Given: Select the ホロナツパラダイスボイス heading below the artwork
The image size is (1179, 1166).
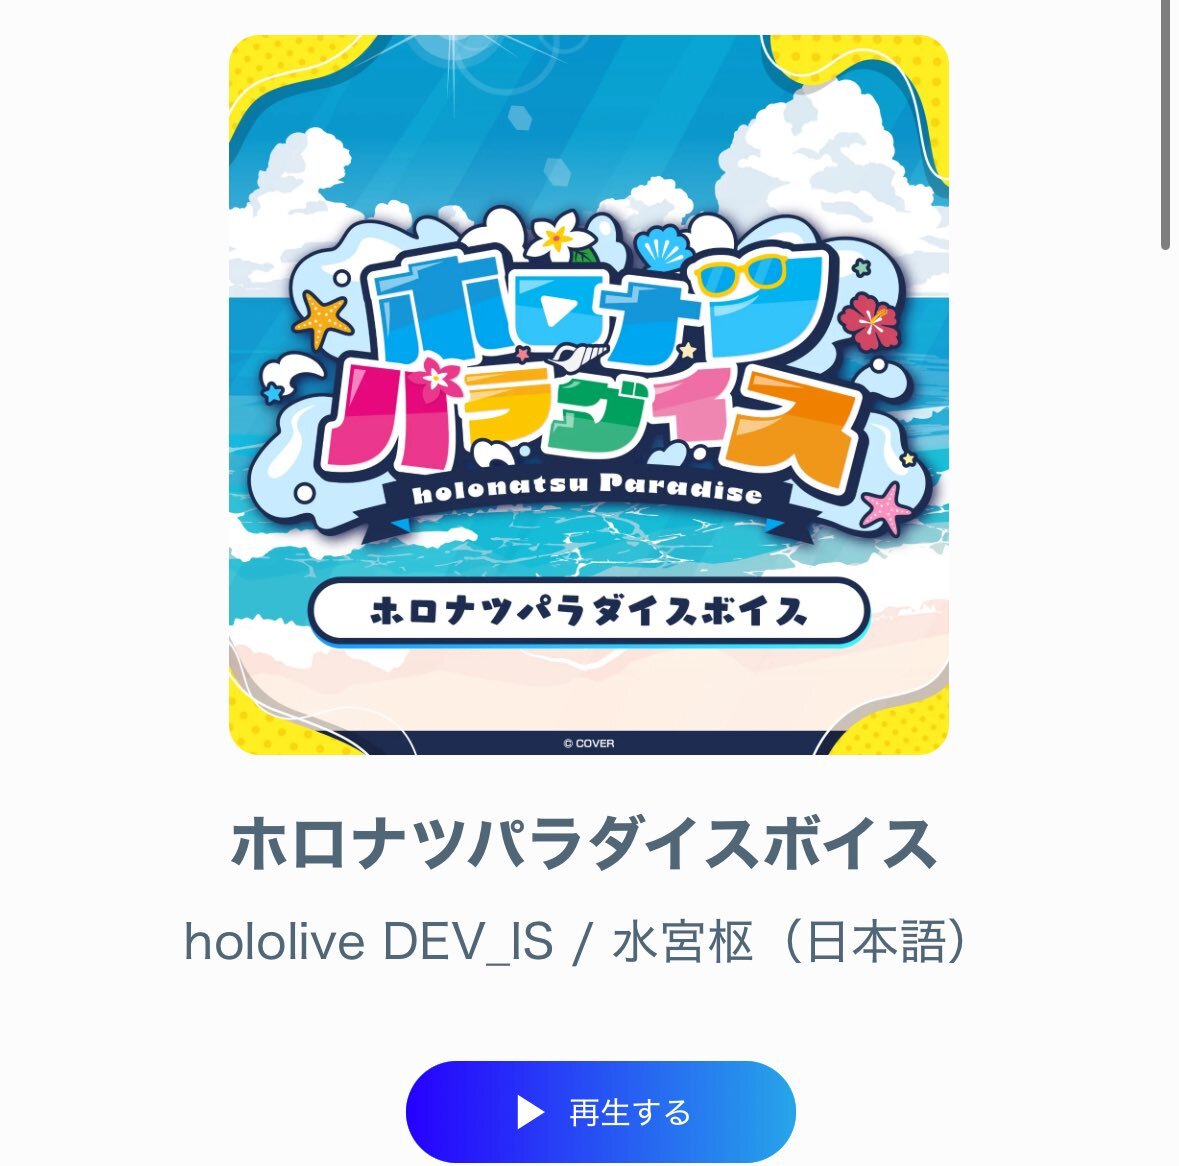Looking at the screenshot, I should [x=583, y=843].
